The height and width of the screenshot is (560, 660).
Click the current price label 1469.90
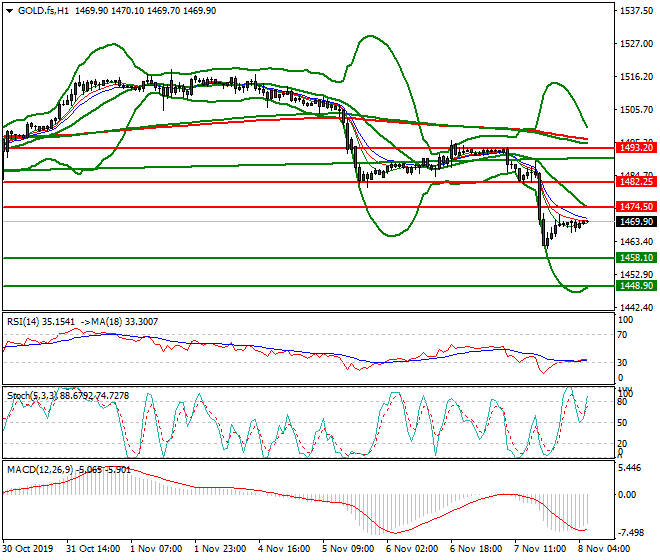[x=636, y=222]
